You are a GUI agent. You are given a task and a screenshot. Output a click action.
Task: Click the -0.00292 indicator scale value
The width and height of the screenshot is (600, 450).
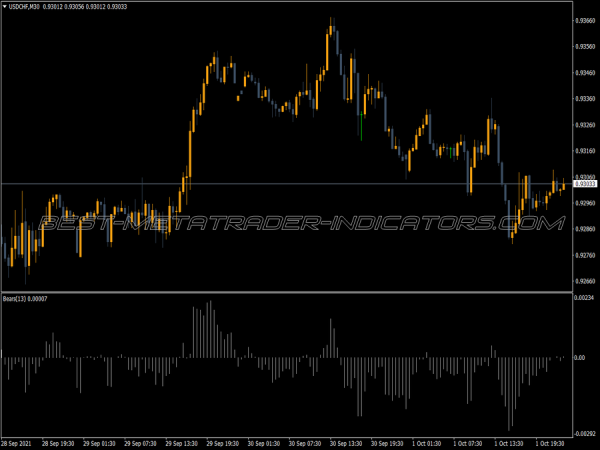click(585, 434)
